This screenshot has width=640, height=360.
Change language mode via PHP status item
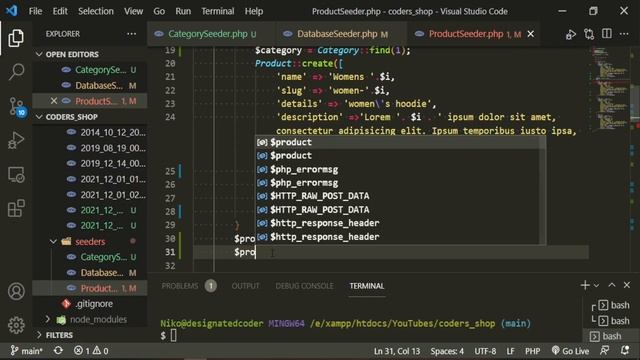click(x=532, y=351)
